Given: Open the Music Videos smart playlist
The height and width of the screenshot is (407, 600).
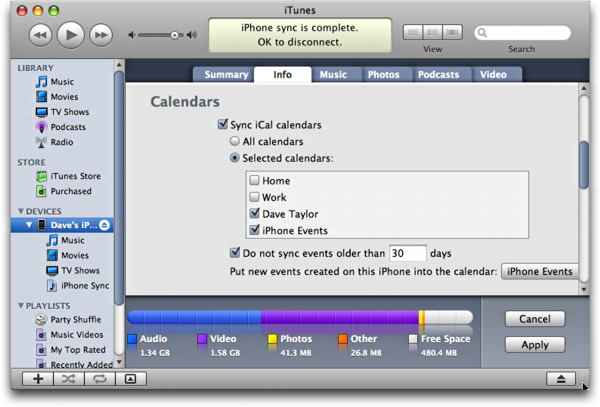Looking at the screenshot, I should coord(70,335).
